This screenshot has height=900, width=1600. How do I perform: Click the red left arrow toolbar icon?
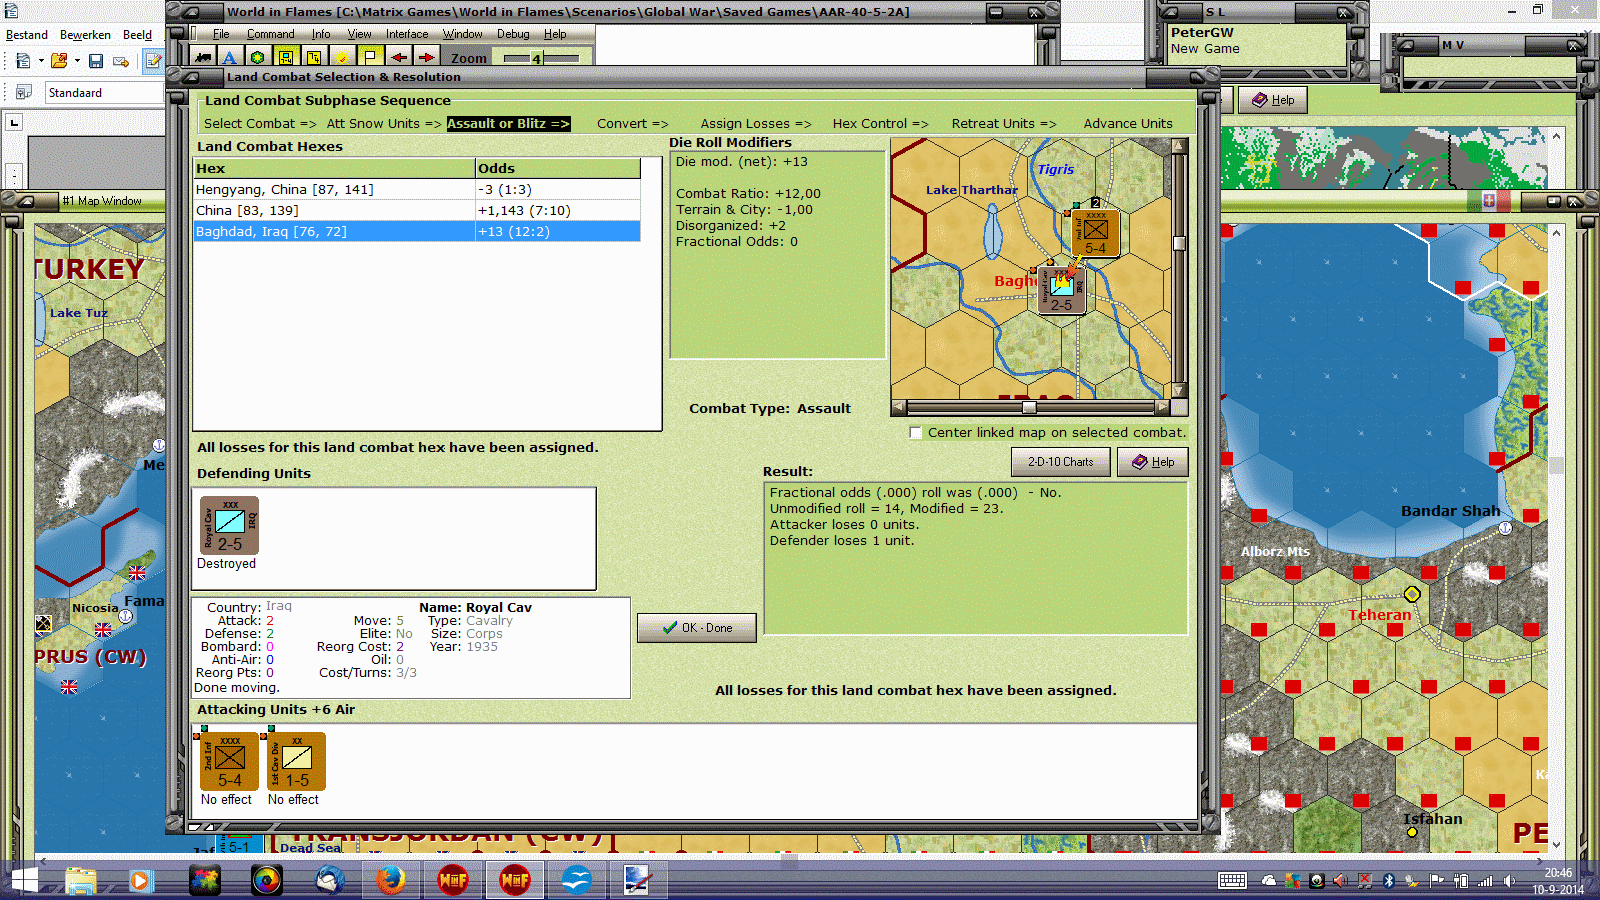point(398,57)
